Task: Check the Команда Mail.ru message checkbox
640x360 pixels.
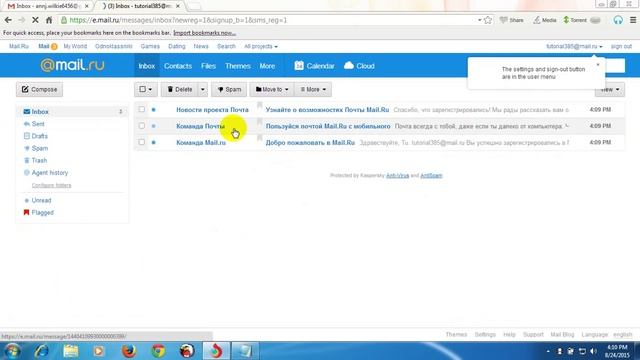Action: click(x=142, y=142)
